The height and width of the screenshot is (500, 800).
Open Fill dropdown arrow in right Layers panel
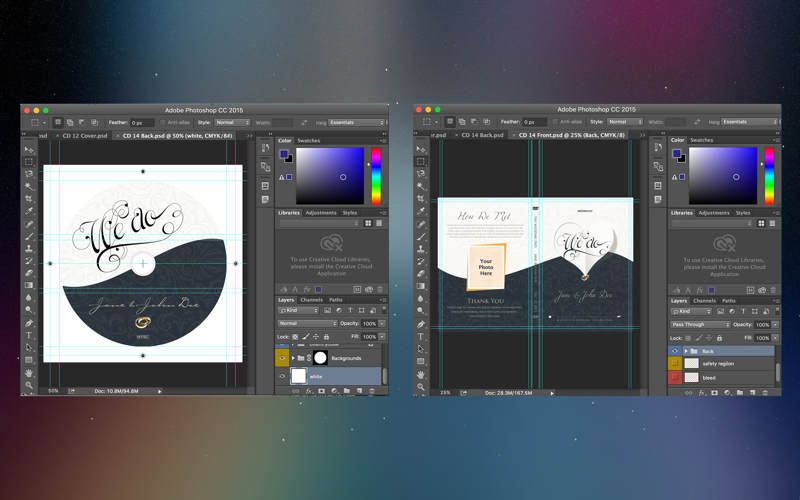click(776, 338)
